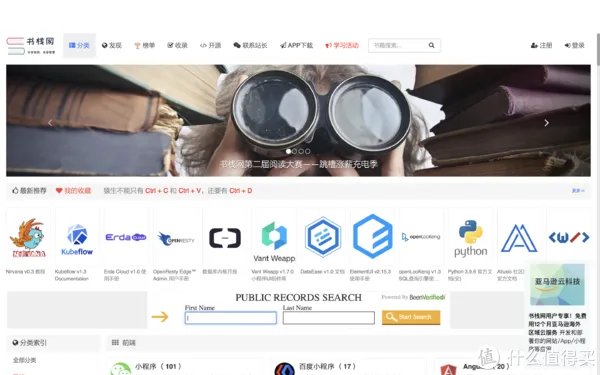Open the 收录 navigation item
600x375 pixels.
click(178, 46)
